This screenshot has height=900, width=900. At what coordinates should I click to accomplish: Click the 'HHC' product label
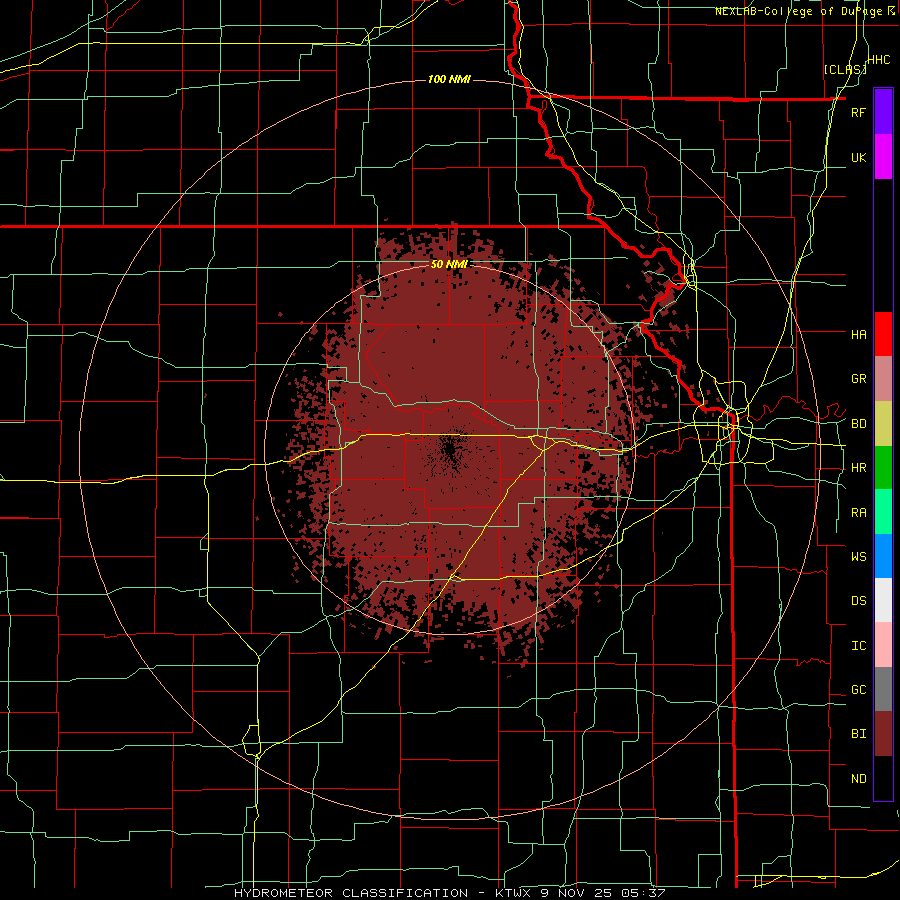879,60
